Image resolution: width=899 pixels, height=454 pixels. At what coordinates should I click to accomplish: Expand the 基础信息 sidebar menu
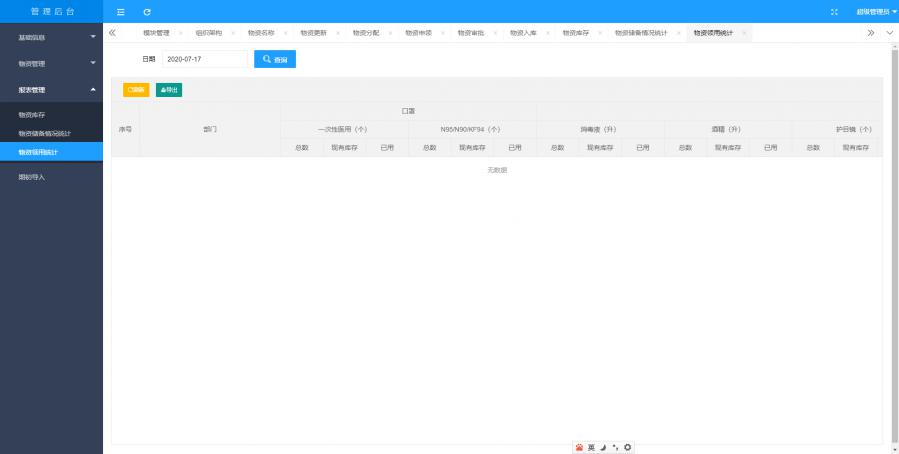[x=51, y=37]
